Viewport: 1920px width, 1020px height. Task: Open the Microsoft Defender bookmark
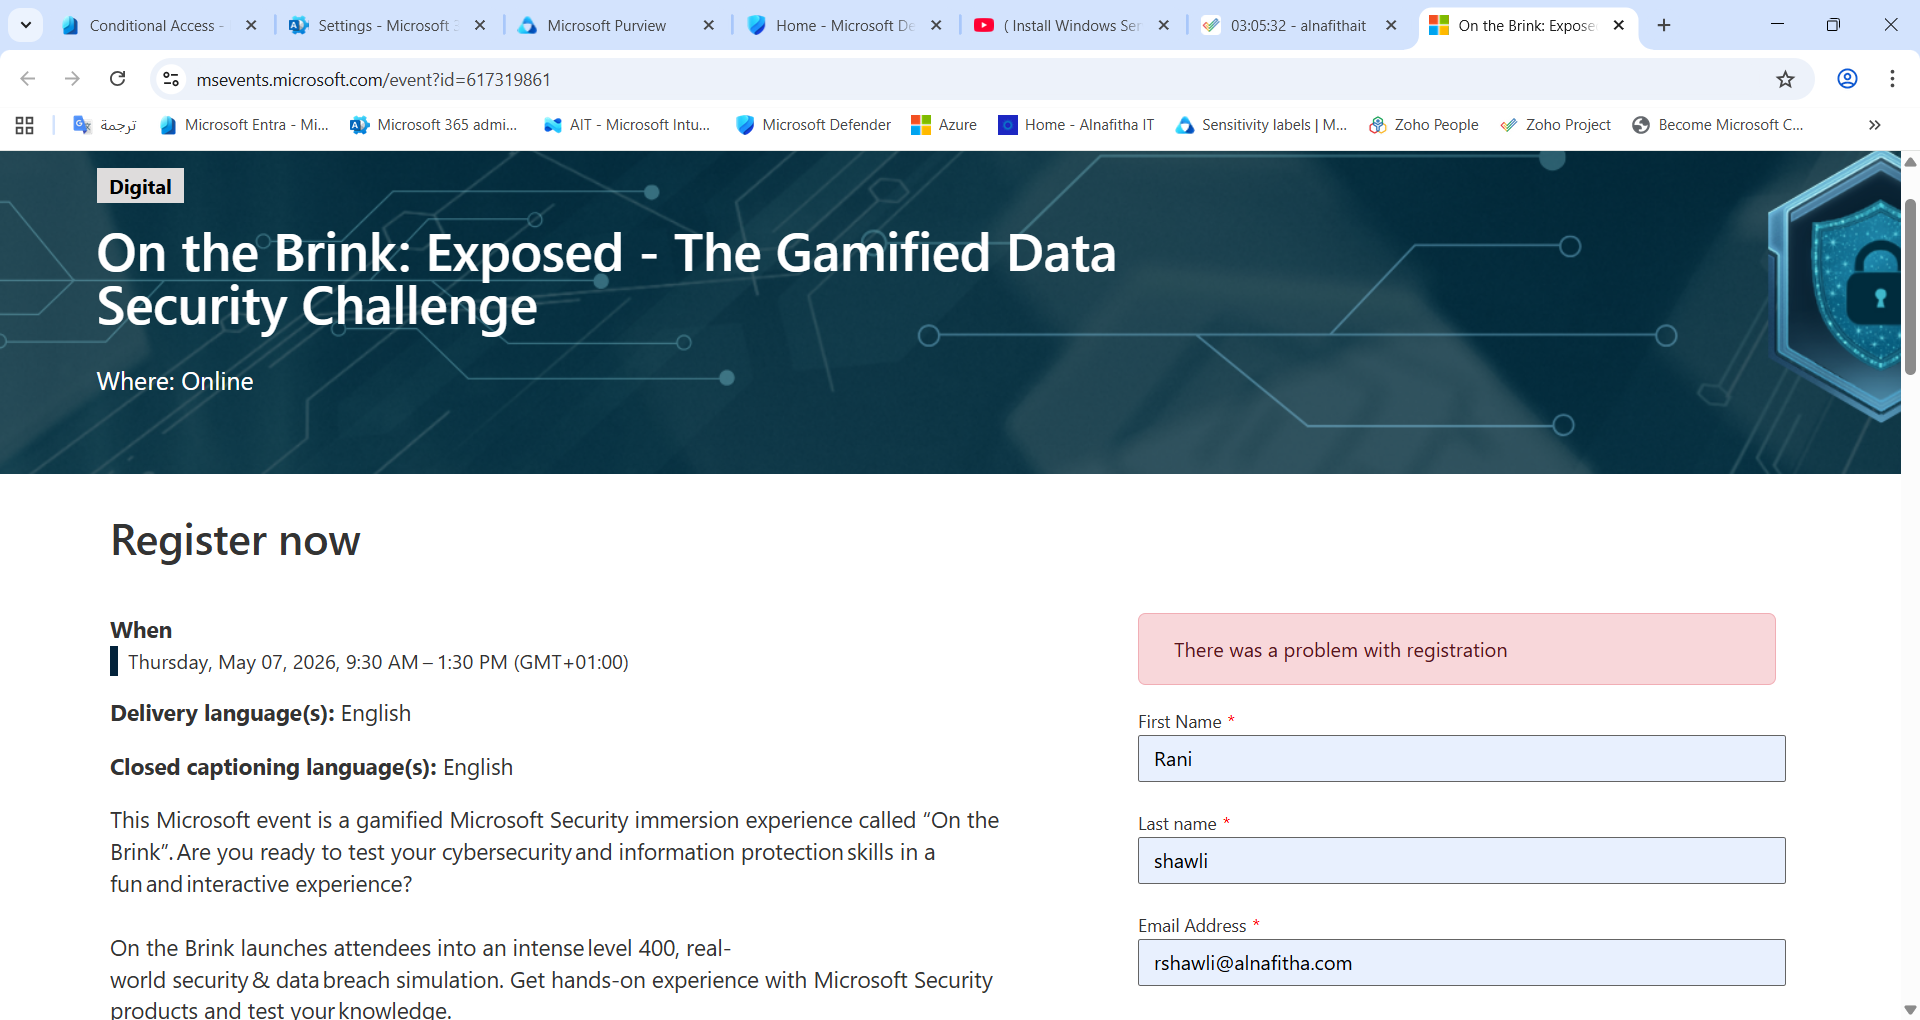point(813,125)
